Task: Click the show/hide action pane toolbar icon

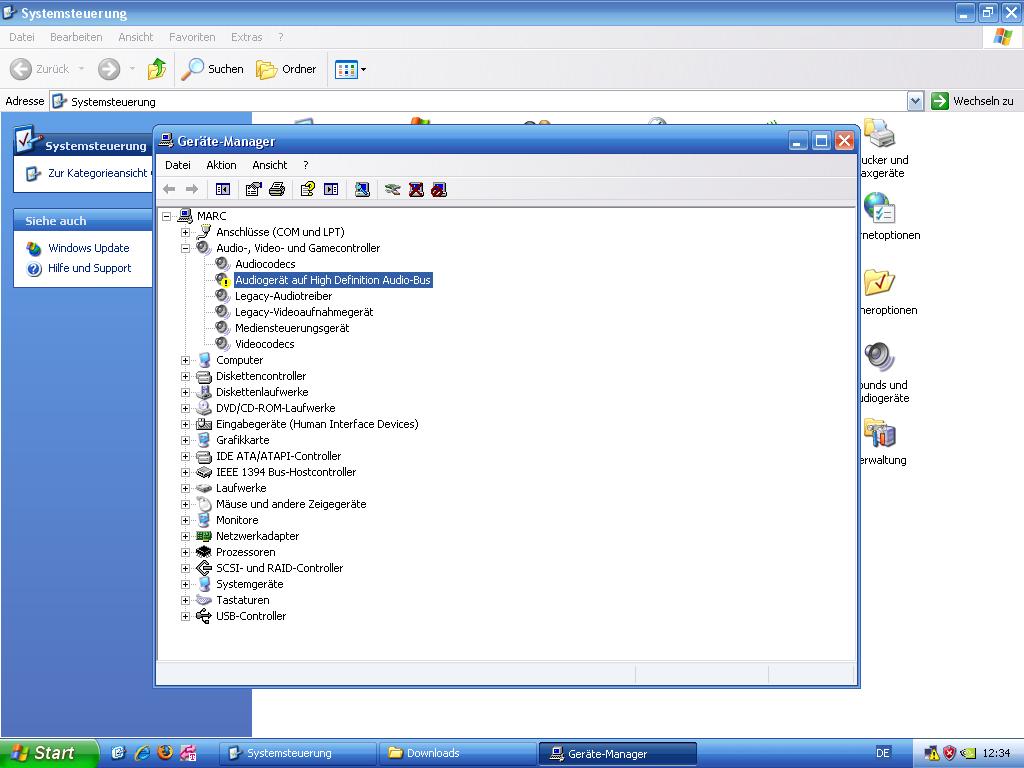Action: coord(331,189)
